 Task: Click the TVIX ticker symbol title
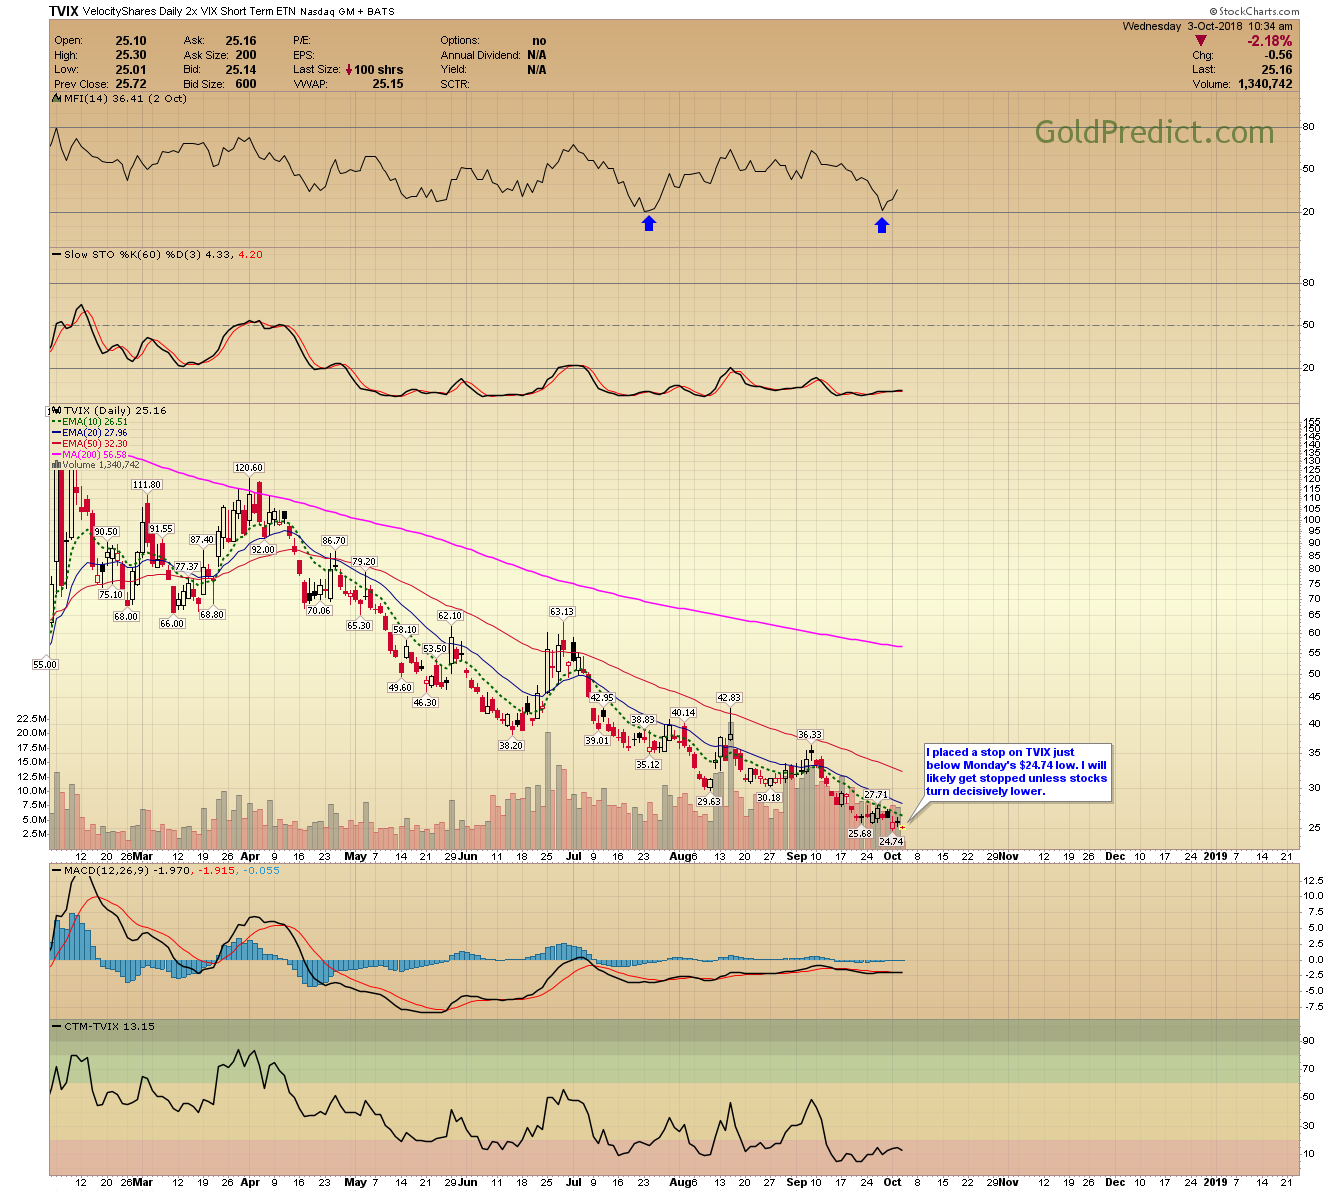point(63,12)
